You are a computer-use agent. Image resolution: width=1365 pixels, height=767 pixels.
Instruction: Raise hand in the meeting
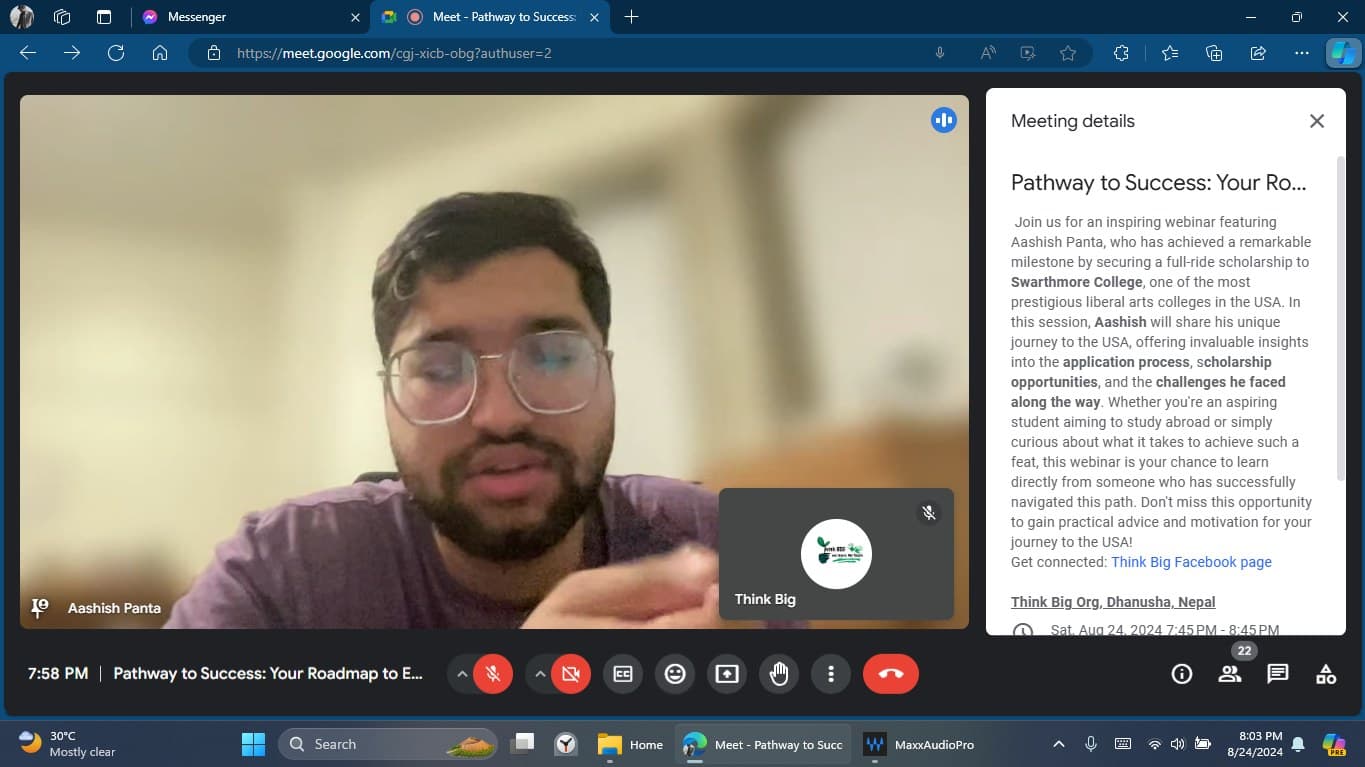pos(779,674)
